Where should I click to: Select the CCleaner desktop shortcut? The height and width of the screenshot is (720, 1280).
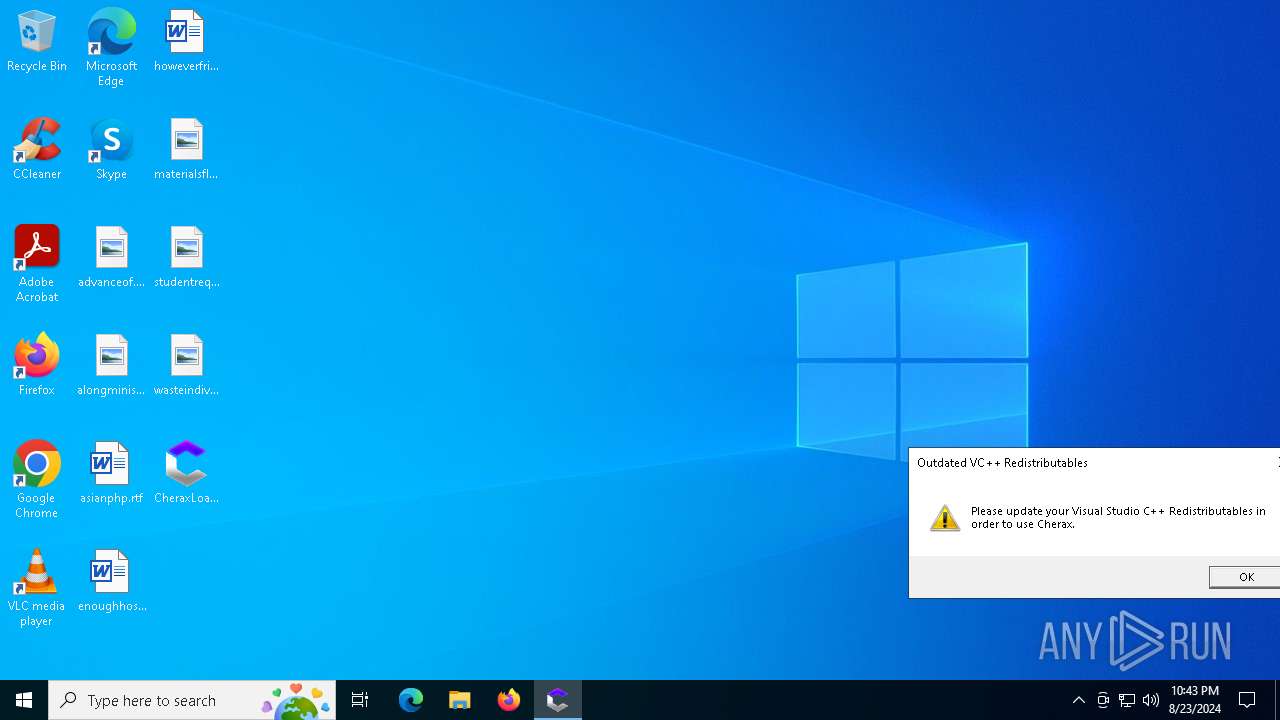pos(37,150)
